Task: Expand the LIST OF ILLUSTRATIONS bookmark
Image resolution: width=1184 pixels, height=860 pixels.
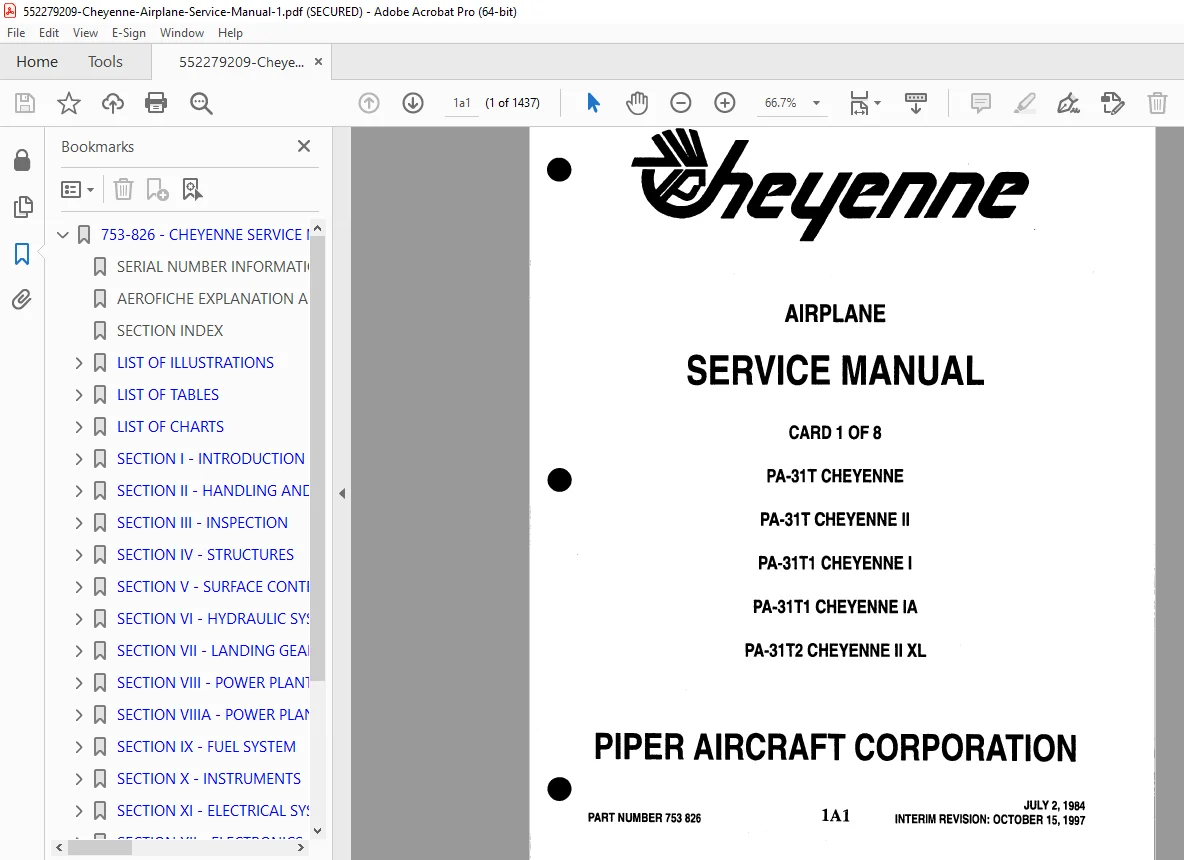Action: pos(79,363)
